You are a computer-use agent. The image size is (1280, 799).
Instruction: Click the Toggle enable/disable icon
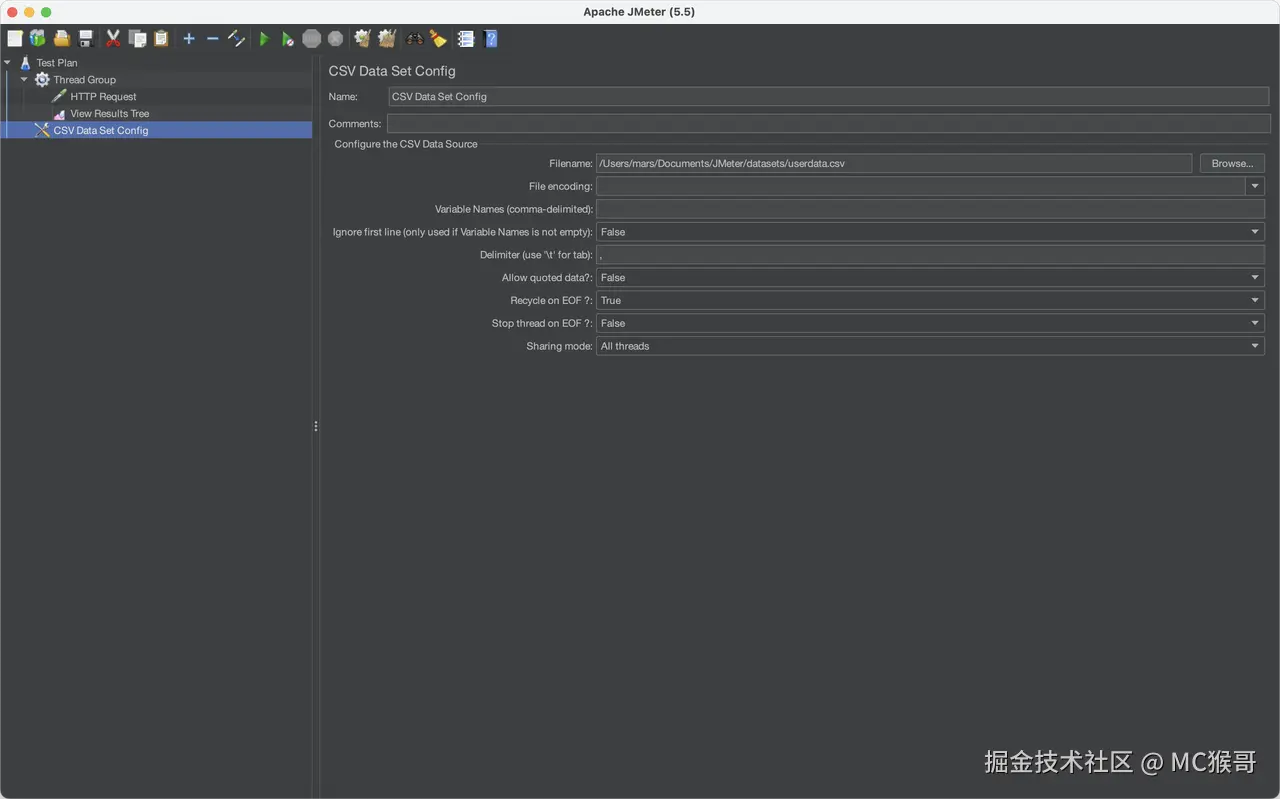[236, 39]
